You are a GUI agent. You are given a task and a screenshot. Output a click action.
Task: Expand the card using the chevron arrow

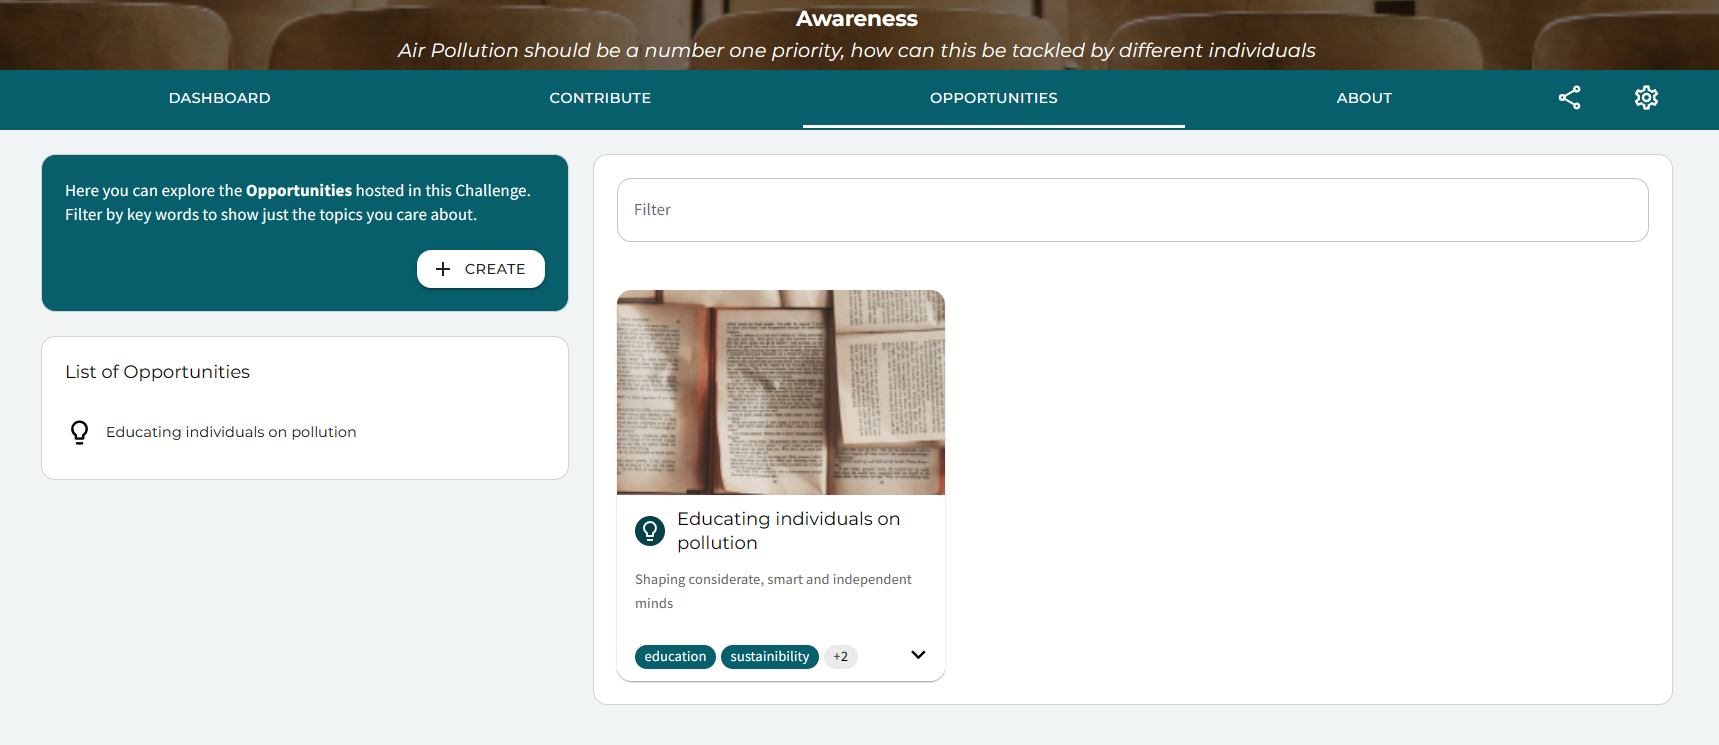coord(918,655)
